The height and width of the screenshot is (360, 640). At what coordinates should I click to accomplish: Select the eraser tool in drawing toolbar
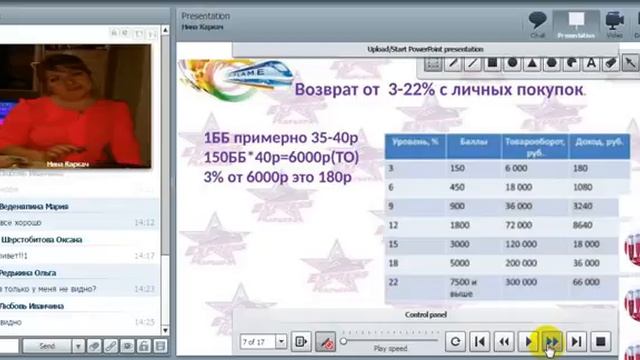click(x=610, y=63)
